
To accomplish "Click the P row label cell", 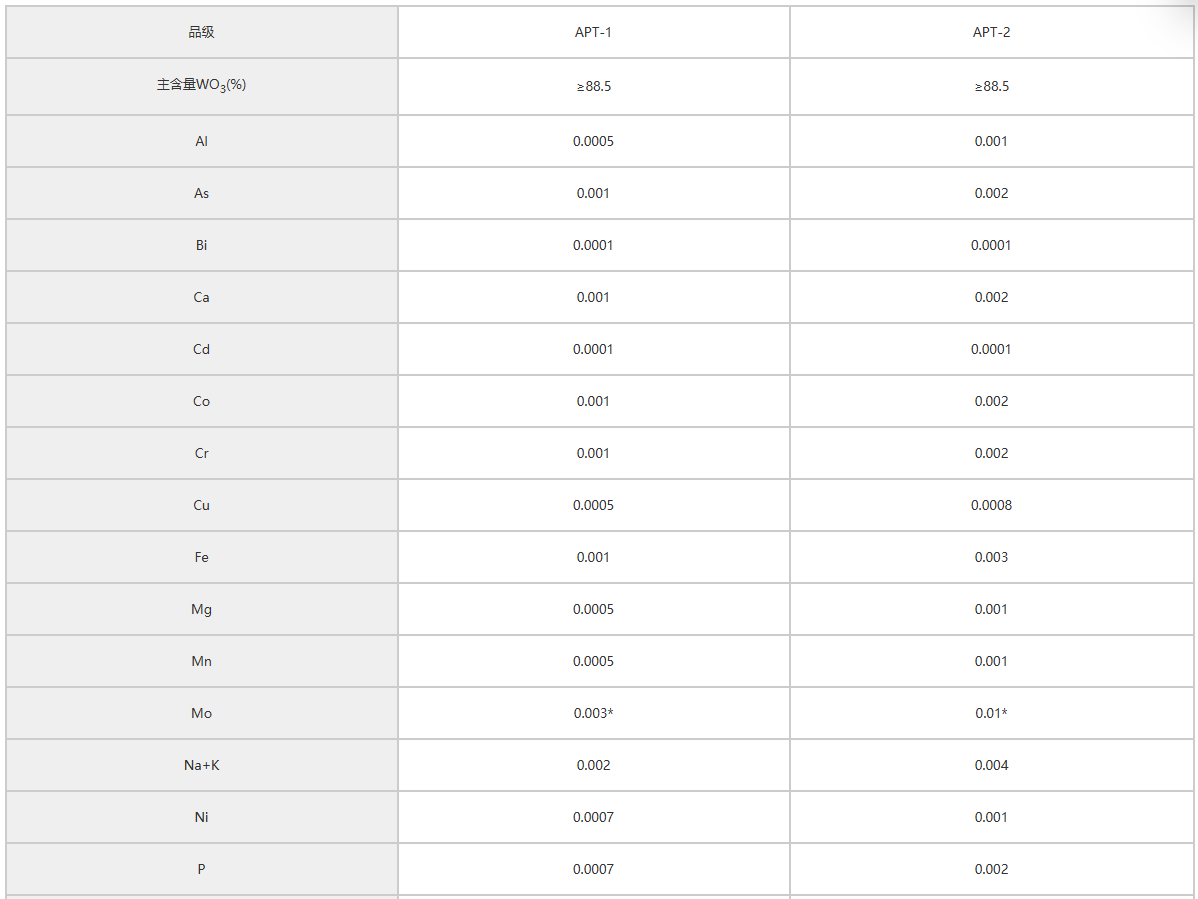I will pos(202,868).
